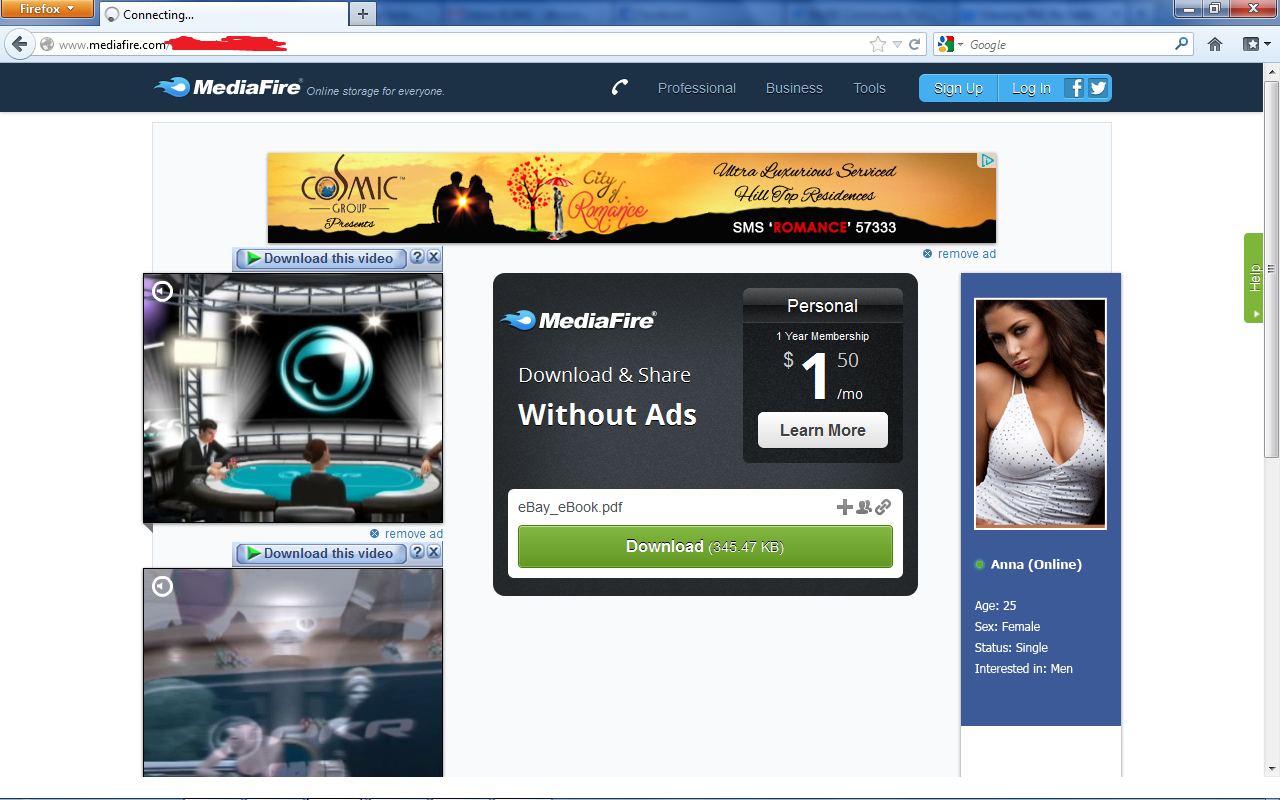Click the Sign Up button

958,88
